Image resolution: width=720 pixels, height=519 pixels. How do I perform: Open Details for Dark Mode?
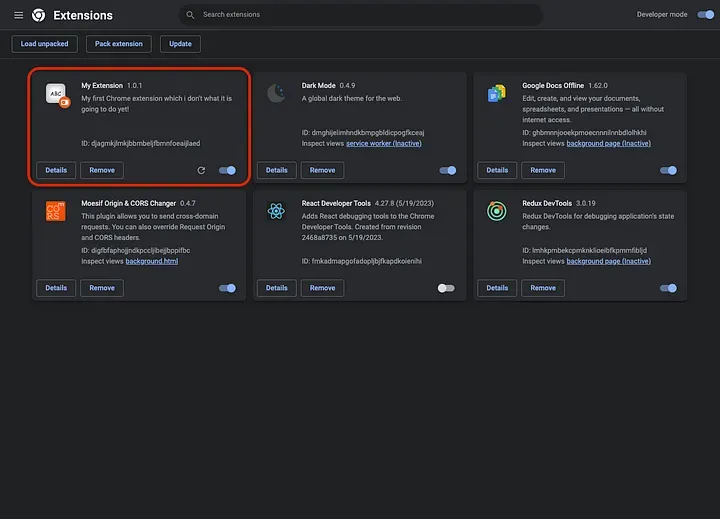[x=276, y=170]
